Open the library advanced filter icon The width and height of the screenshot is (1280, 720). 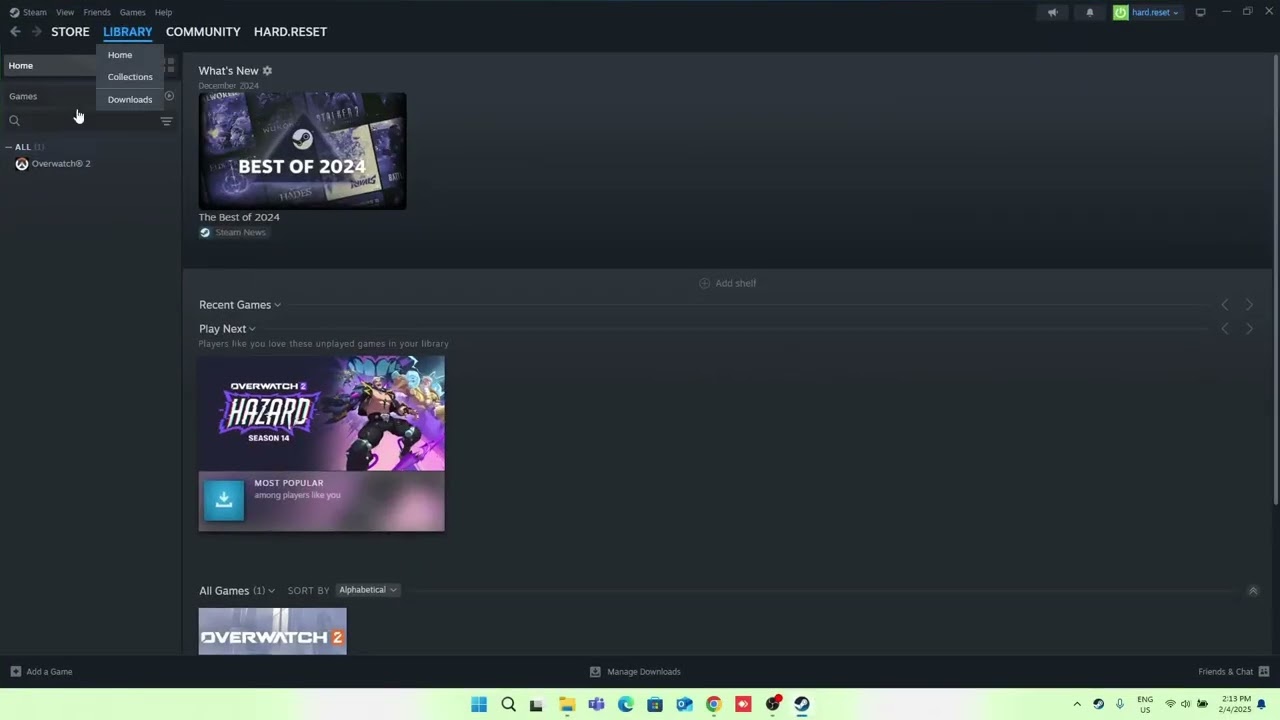click(x=166, y=121)
